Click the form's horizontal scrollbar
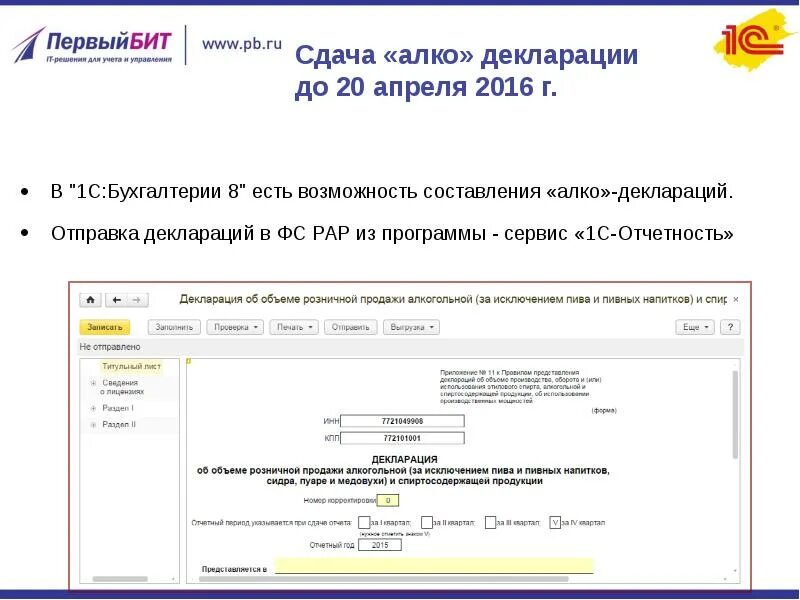The width and height of the screenshot is (800, 600). pos(384,579)
